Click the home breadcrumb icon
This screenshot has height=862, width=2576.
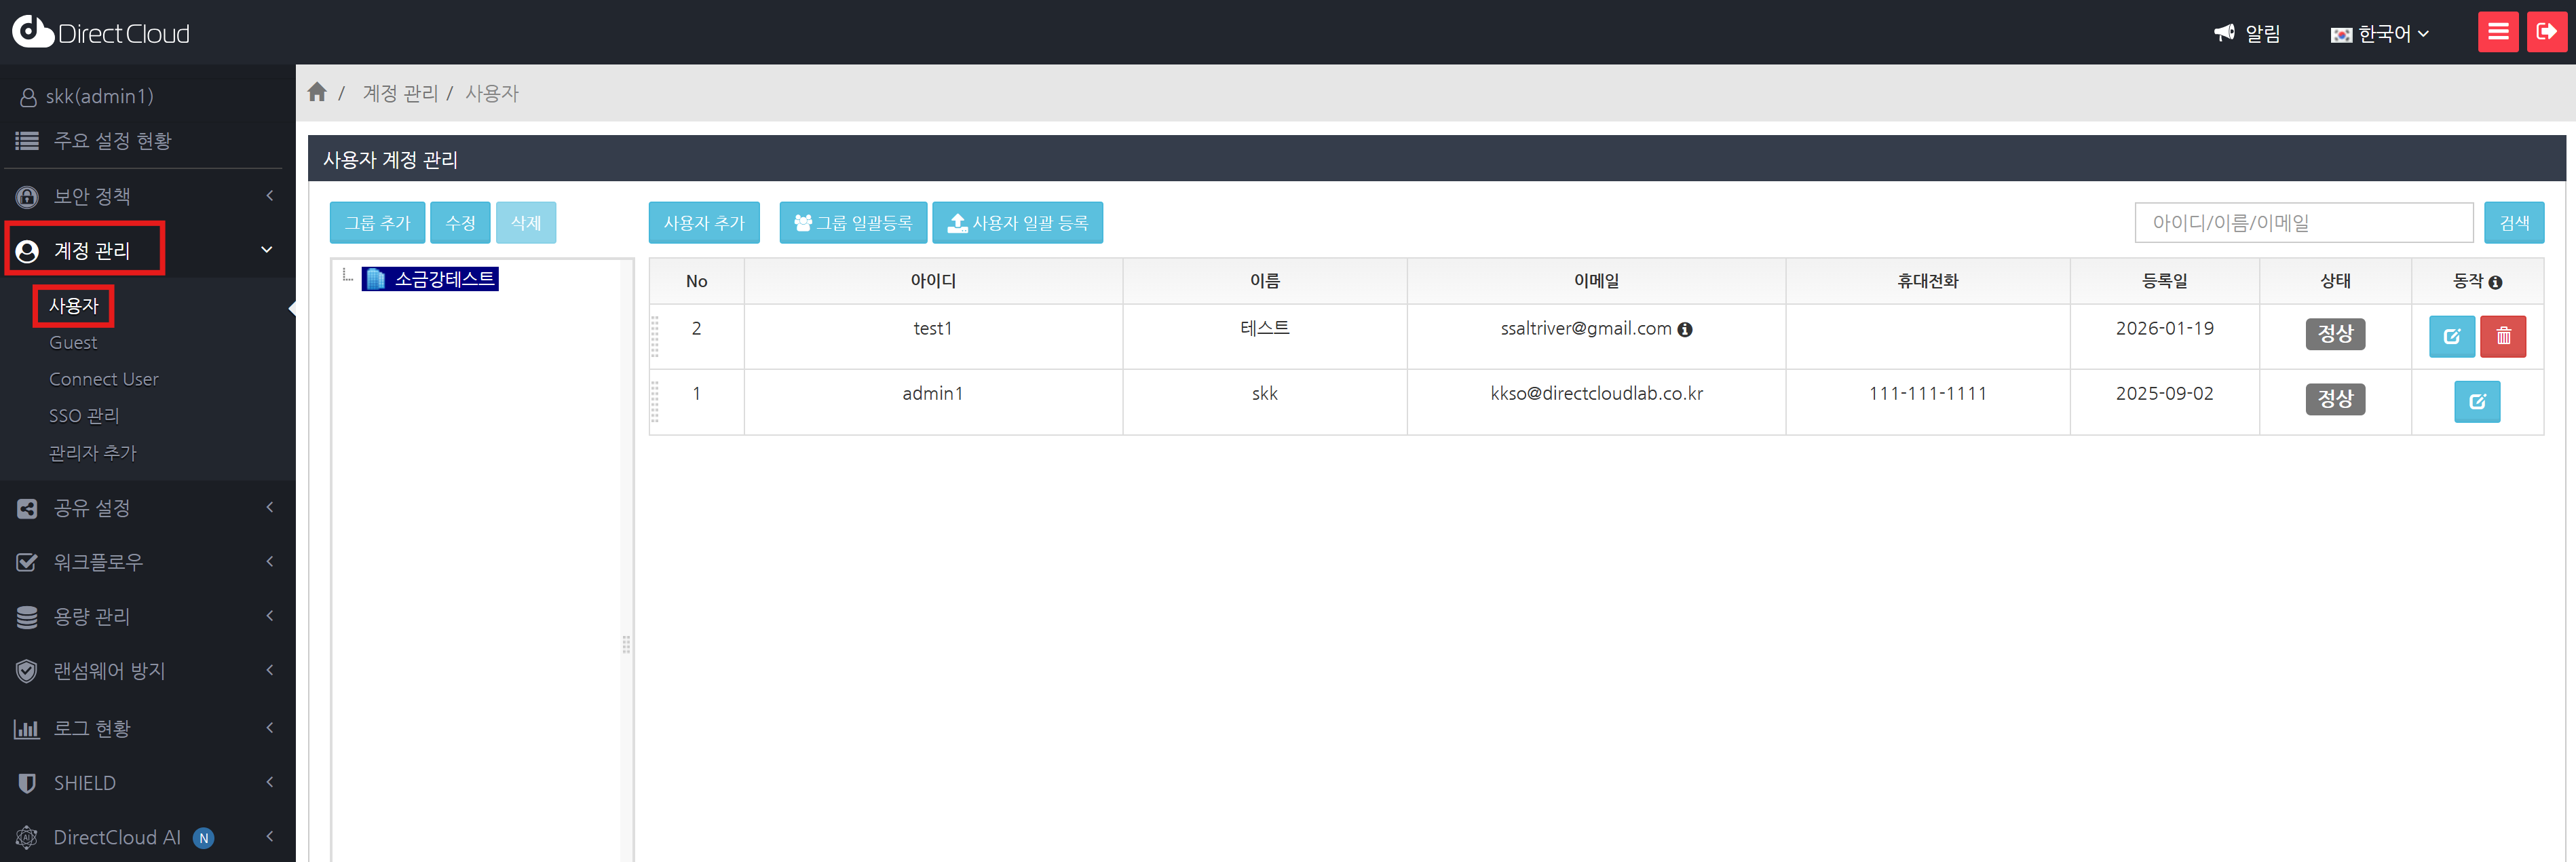pyautogui.click(x=317, y=92)
